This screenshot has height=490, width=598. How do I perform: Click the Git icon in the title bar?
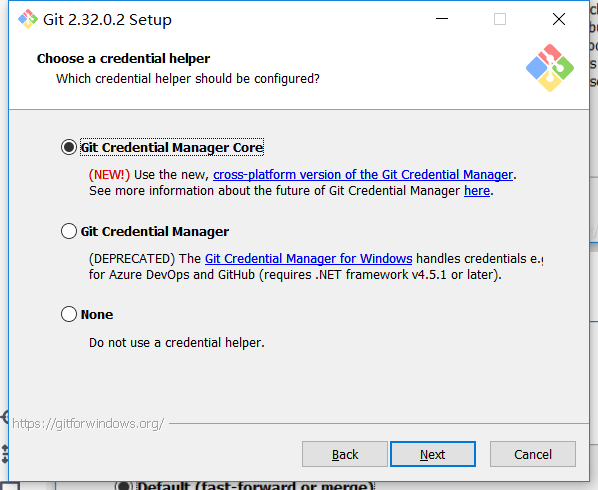tap(28, 19)
